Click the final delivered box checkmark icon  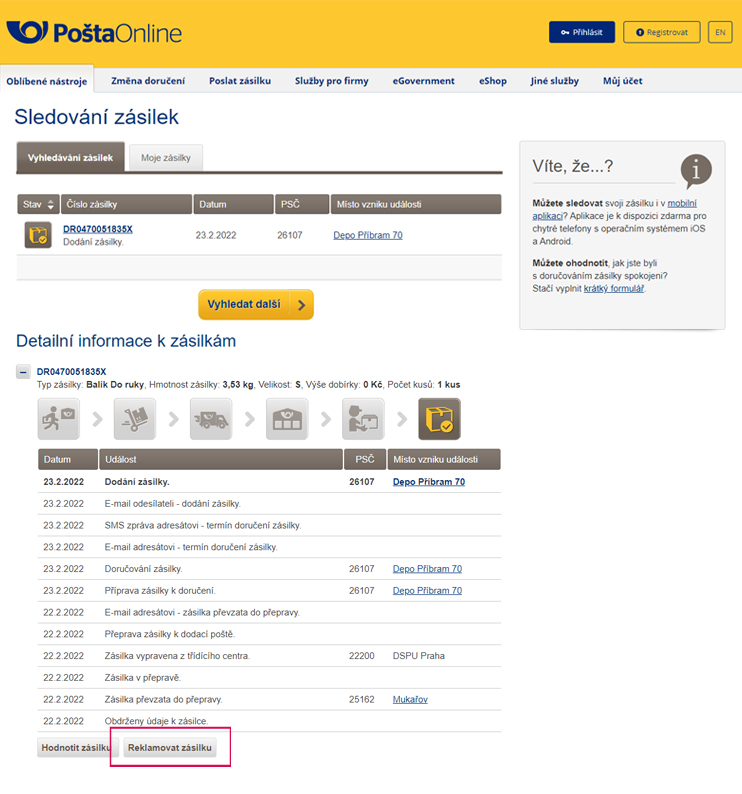pos(439,419)
